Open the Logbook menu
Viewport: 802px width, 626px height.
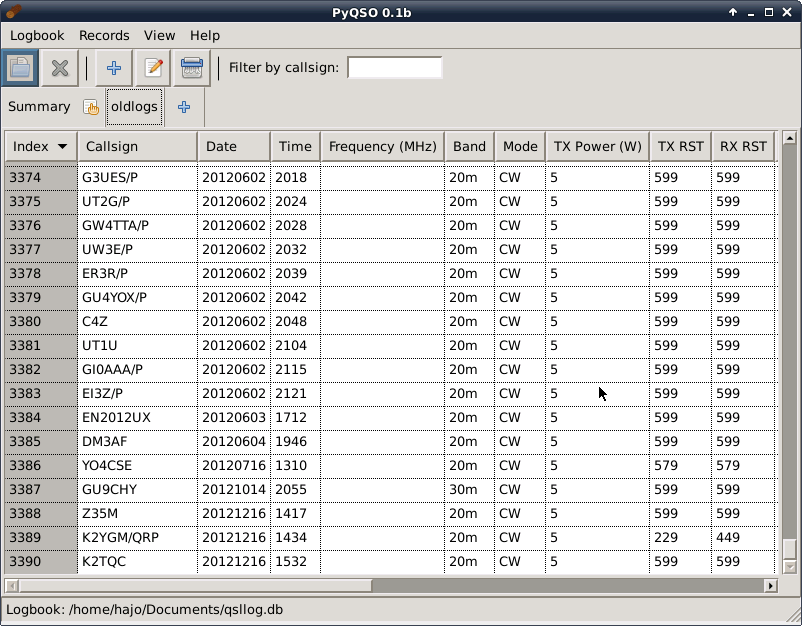[37, 35]
